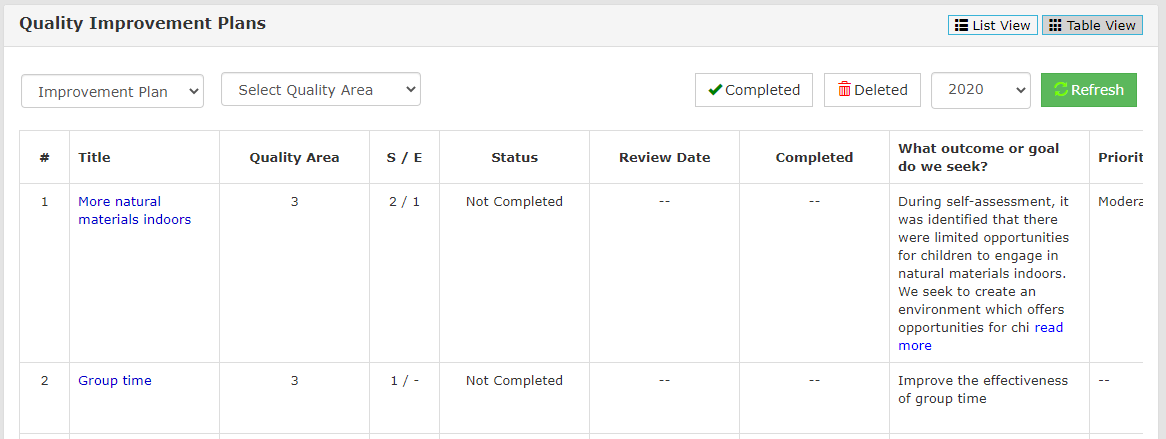Click the List View lines icon

point(961,25)
